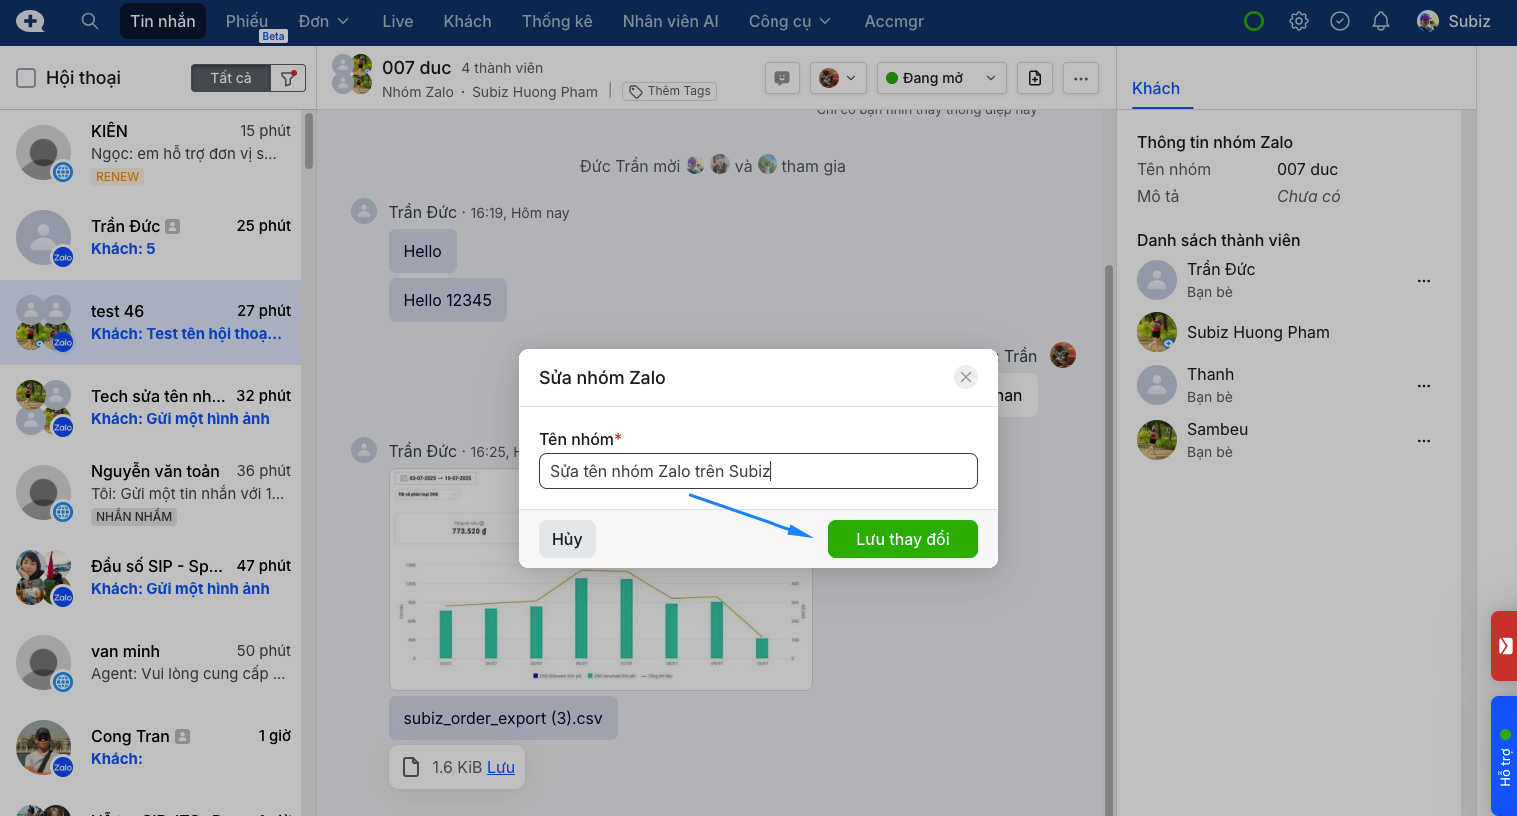Click the search magnifier icon in top bar
This screenshot has height=816, width=1517.
pos(89,21)
